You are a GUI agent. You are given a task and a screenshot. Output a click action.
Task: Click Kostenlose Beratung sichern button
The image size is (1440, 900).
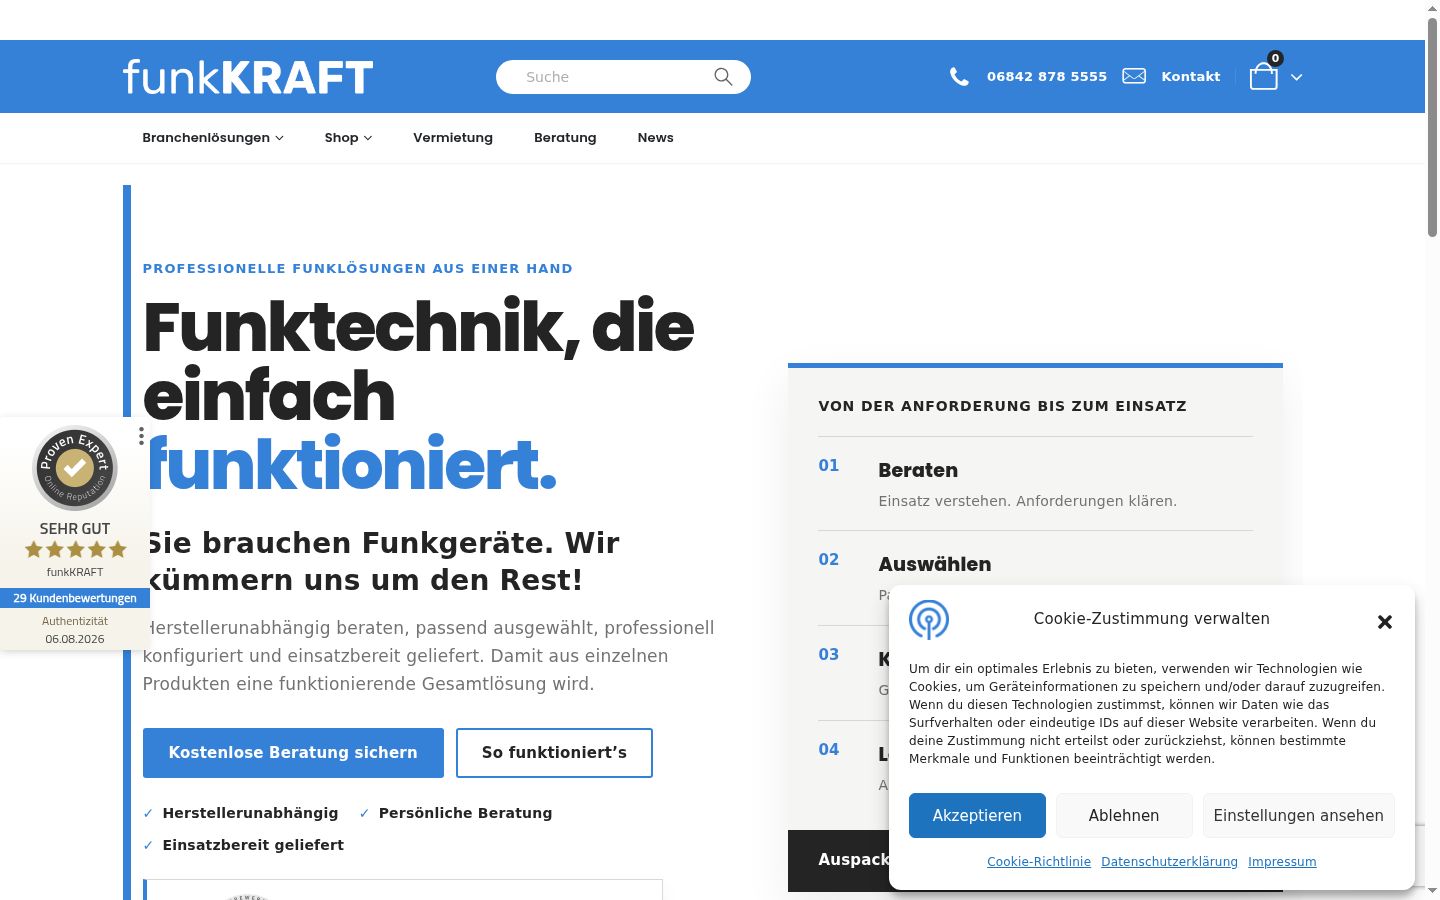pyautogui.click(x=293, y=753)
